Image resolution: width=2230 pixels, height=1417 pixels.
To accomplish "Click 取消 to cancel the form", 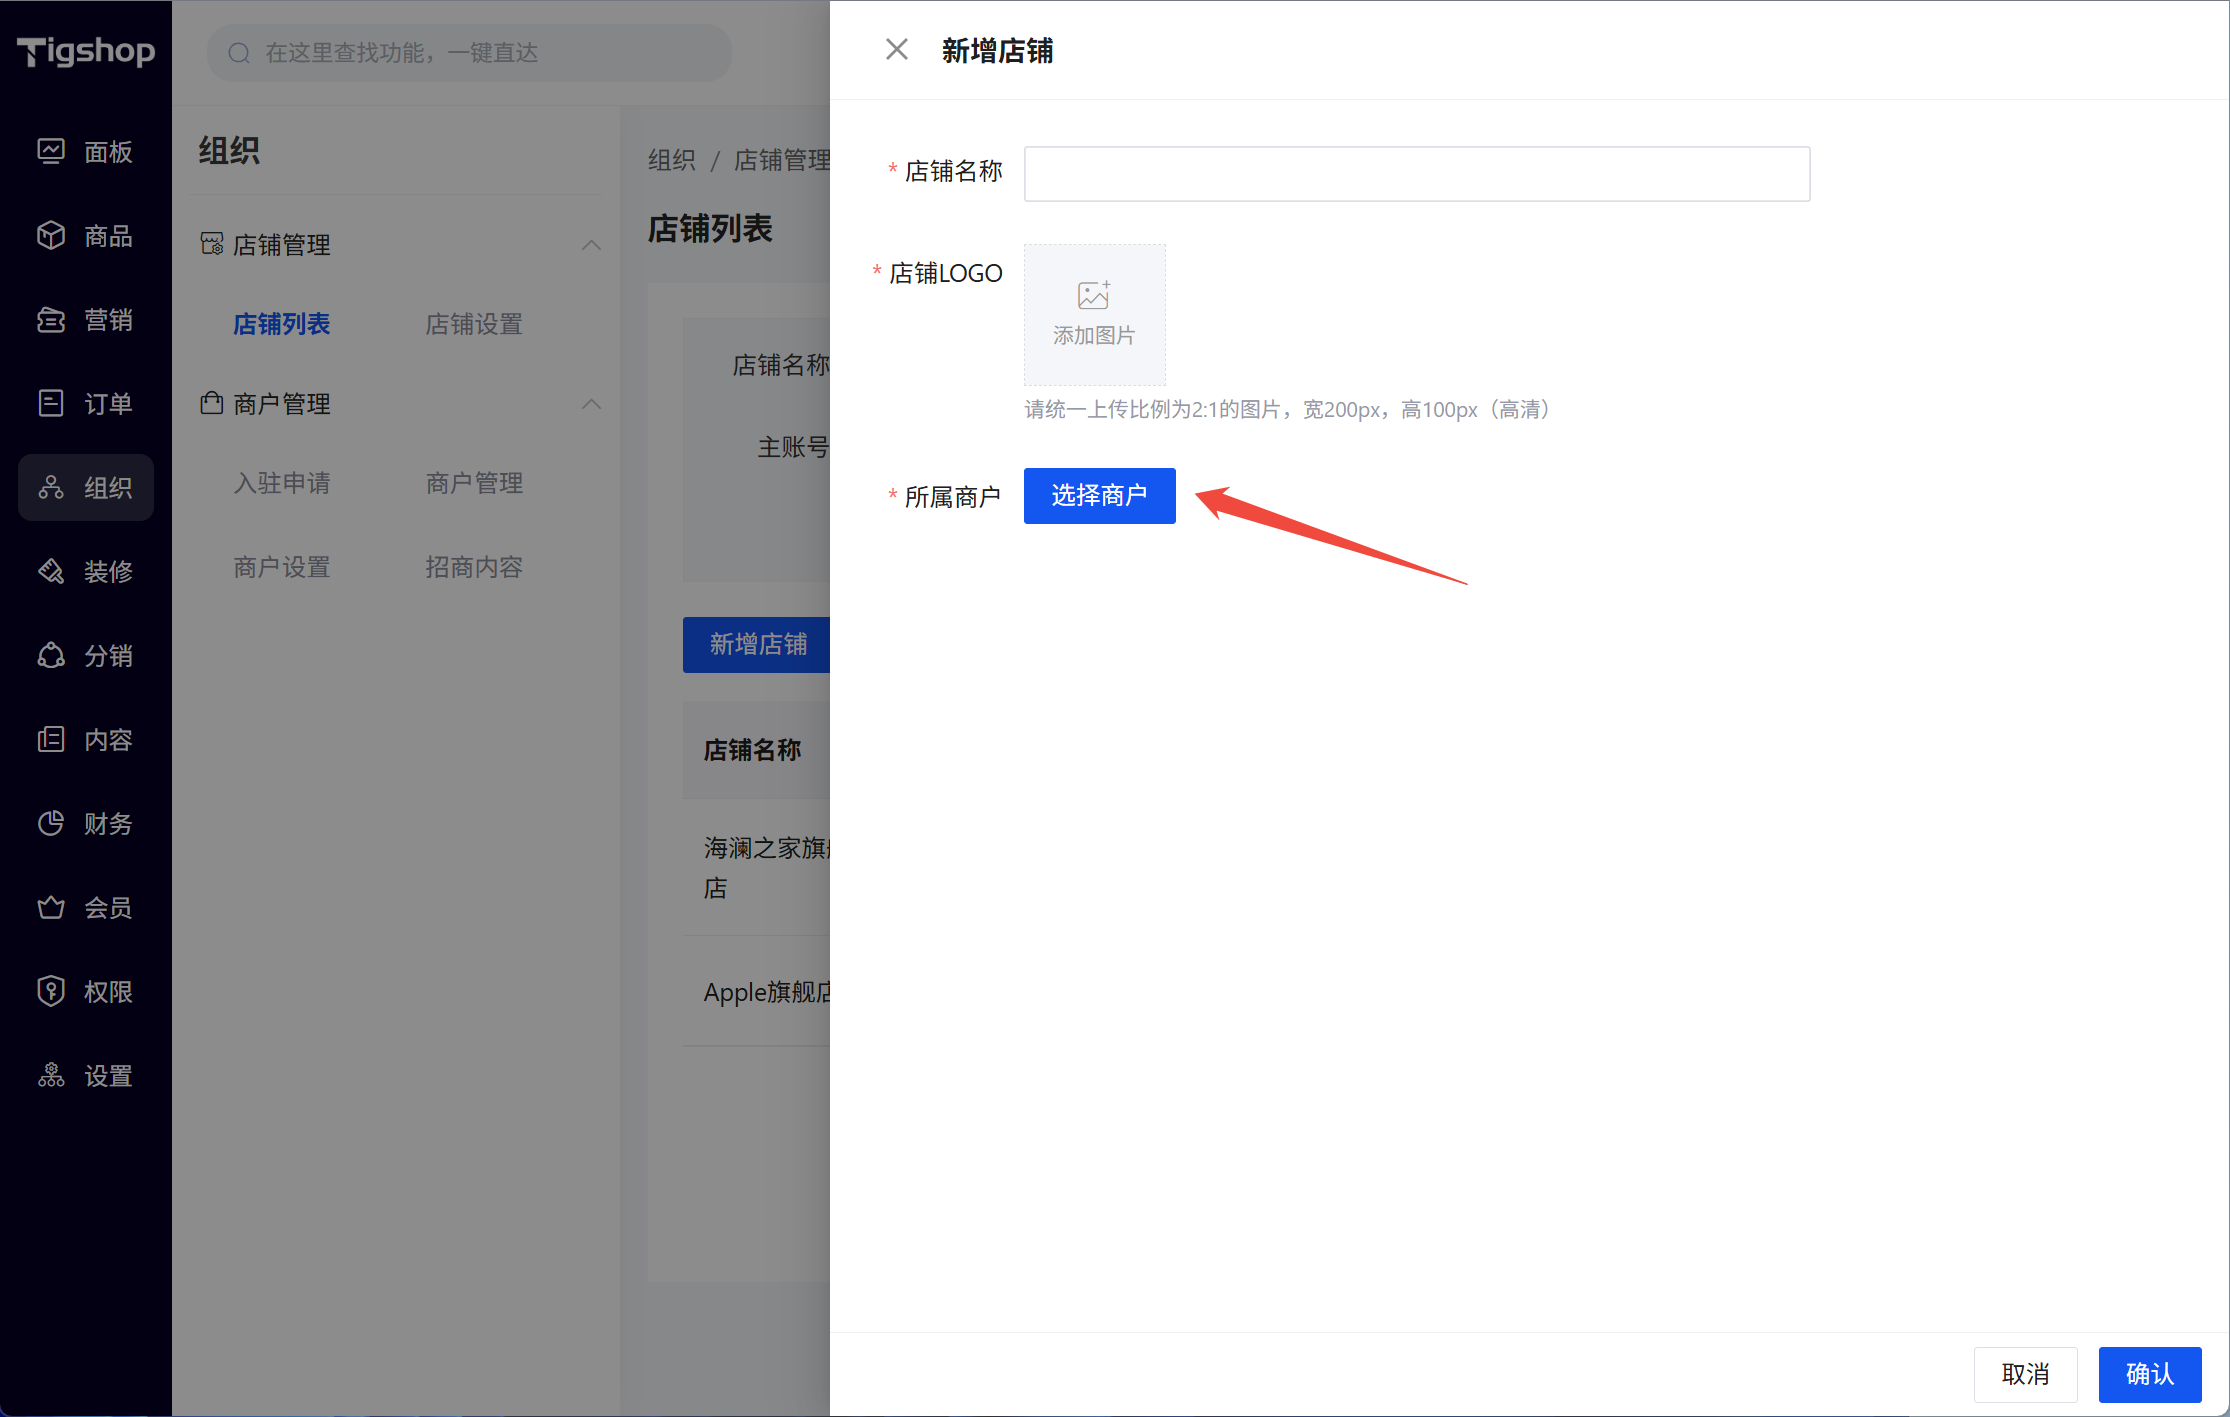I will point(2025,1374).
